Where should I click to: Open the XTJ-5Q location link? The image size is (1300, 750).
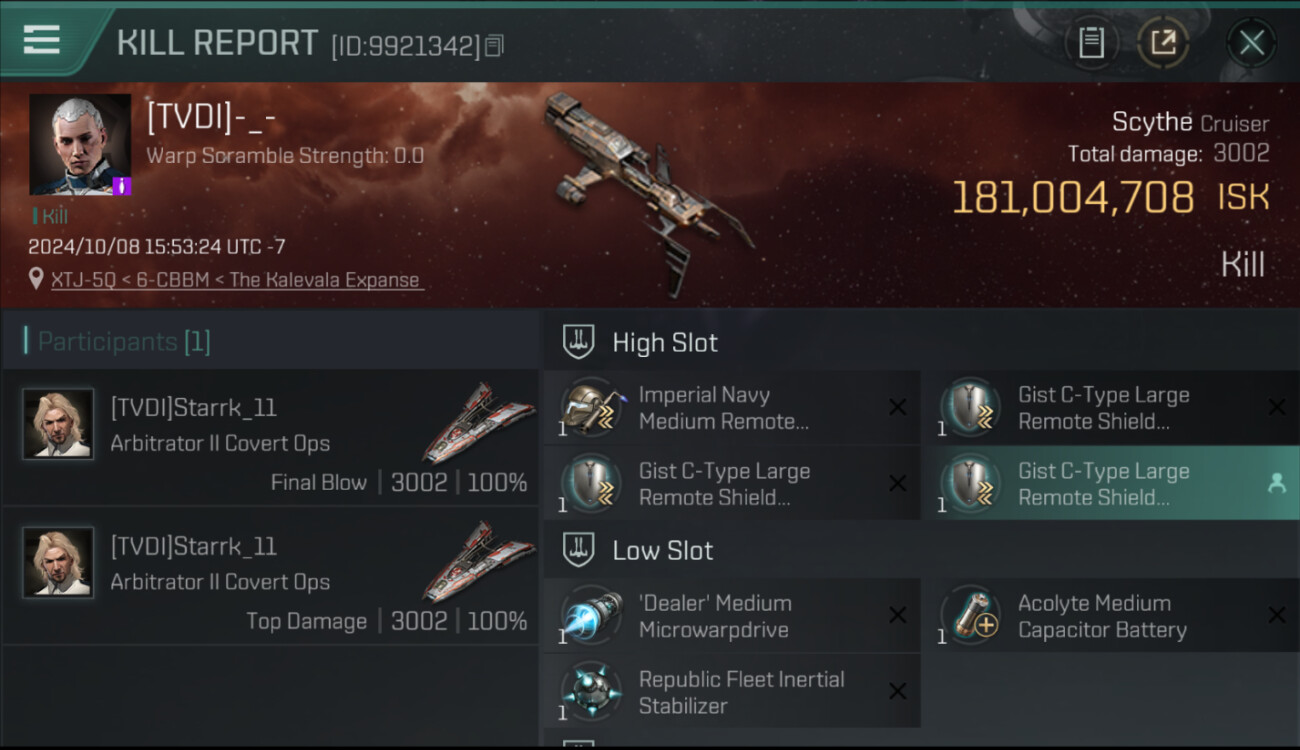pos(237,280)
